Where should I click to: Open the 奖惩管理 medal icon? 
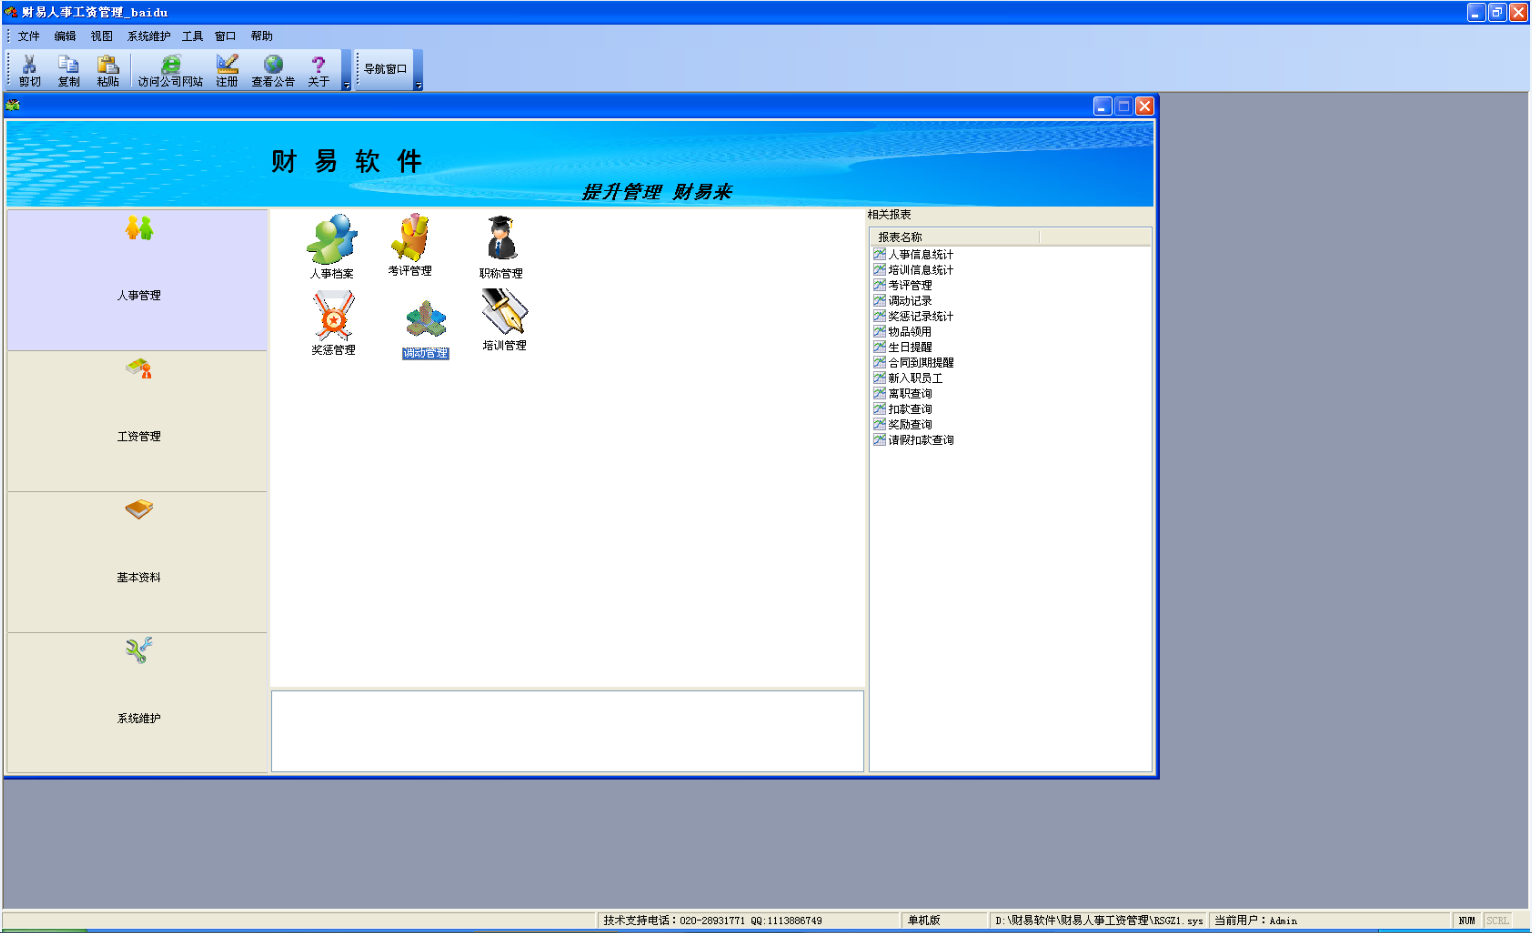click(x=333, y=317)
